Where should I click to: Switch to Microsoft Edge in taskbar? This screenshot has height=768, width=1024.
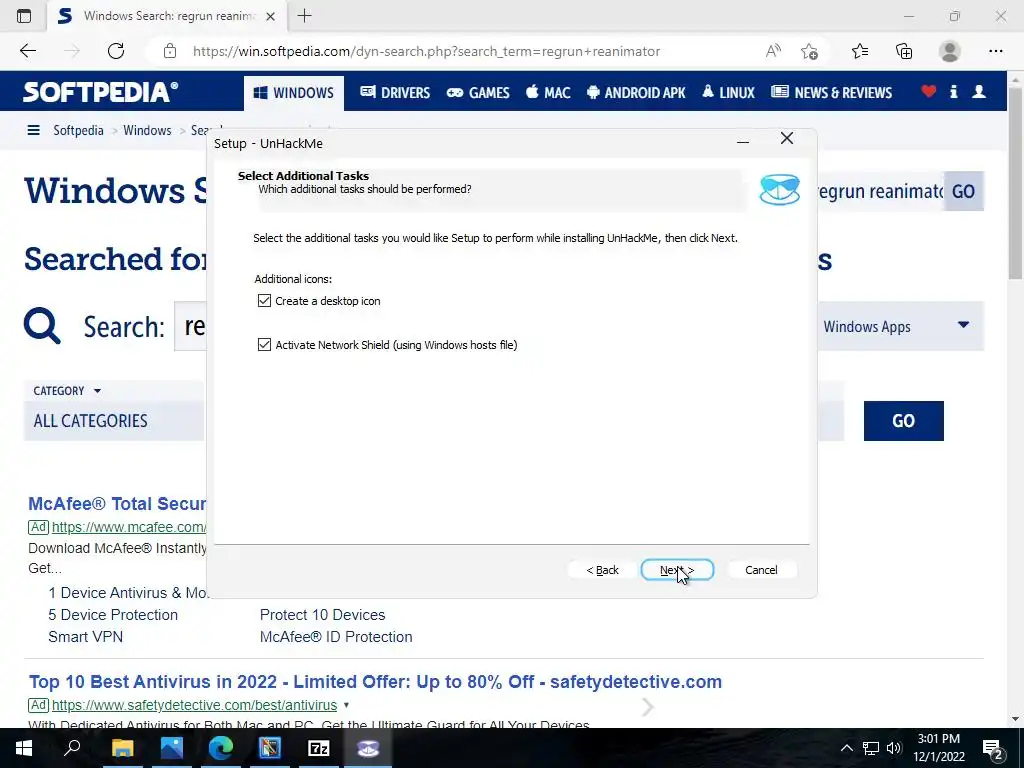[221, 748]
